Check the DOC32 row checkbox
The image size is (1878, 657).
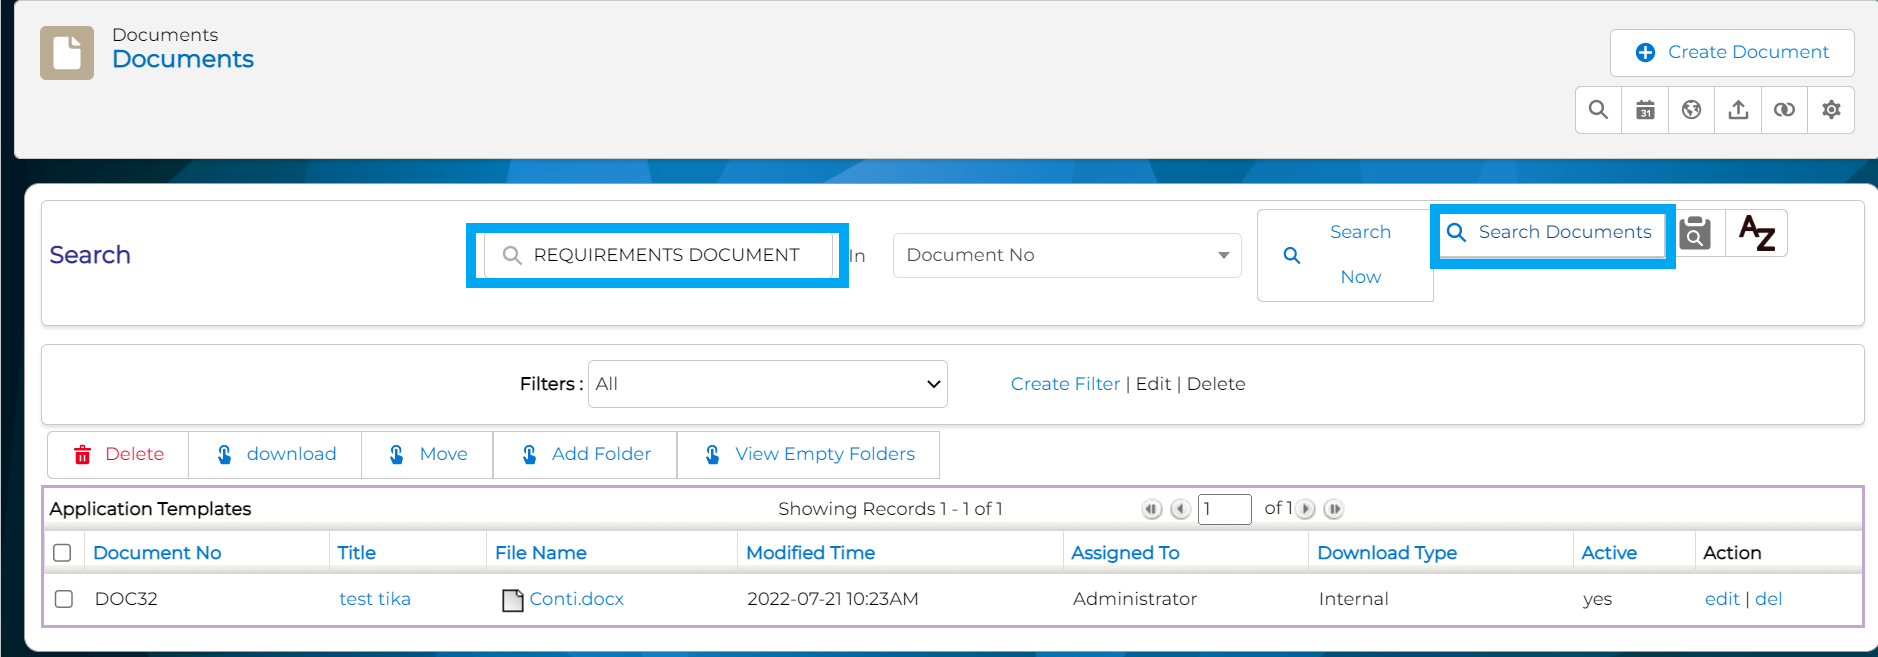click(x=64, y=599)
